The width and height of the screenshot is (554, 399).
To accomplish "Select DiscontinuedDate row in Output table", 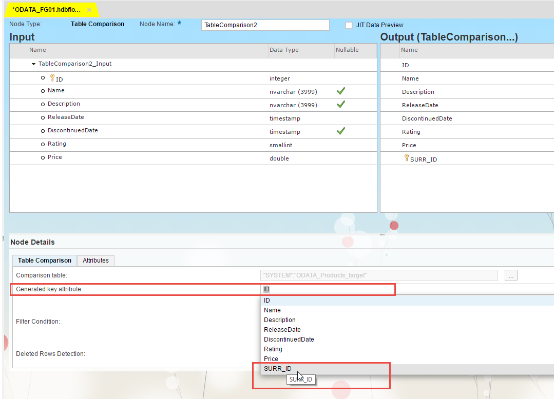I will click(467, 118).
